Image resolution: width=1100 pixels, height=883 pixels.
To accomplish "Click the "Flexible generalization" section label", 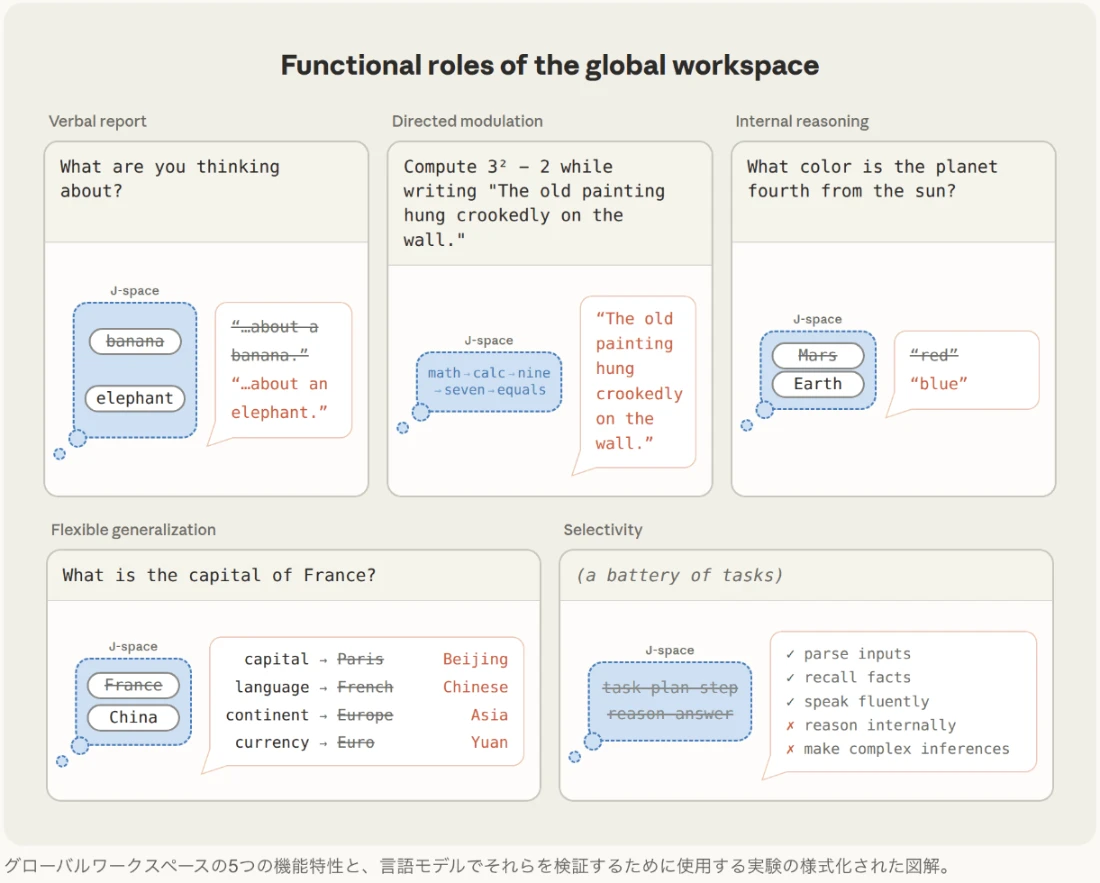I will (133, 530).
